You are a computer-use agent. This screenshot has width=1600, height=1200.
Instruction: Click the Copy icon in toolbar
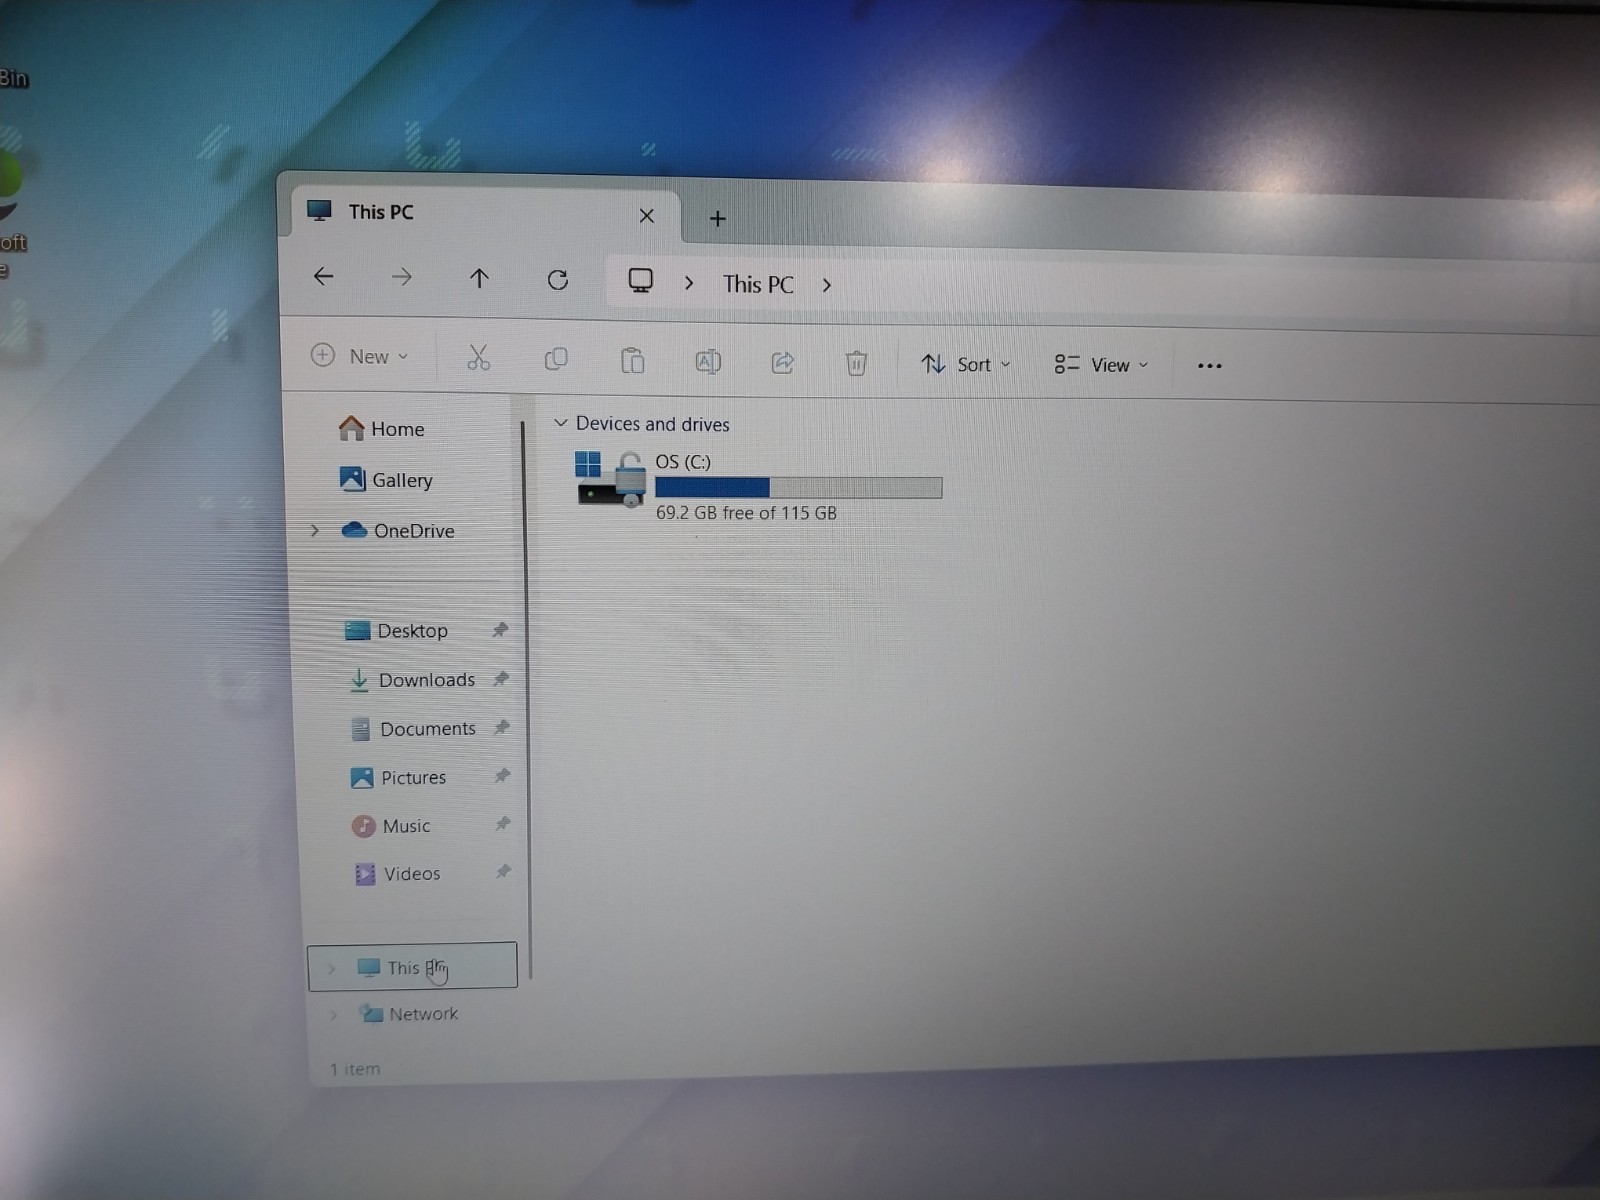coord(555,358)
